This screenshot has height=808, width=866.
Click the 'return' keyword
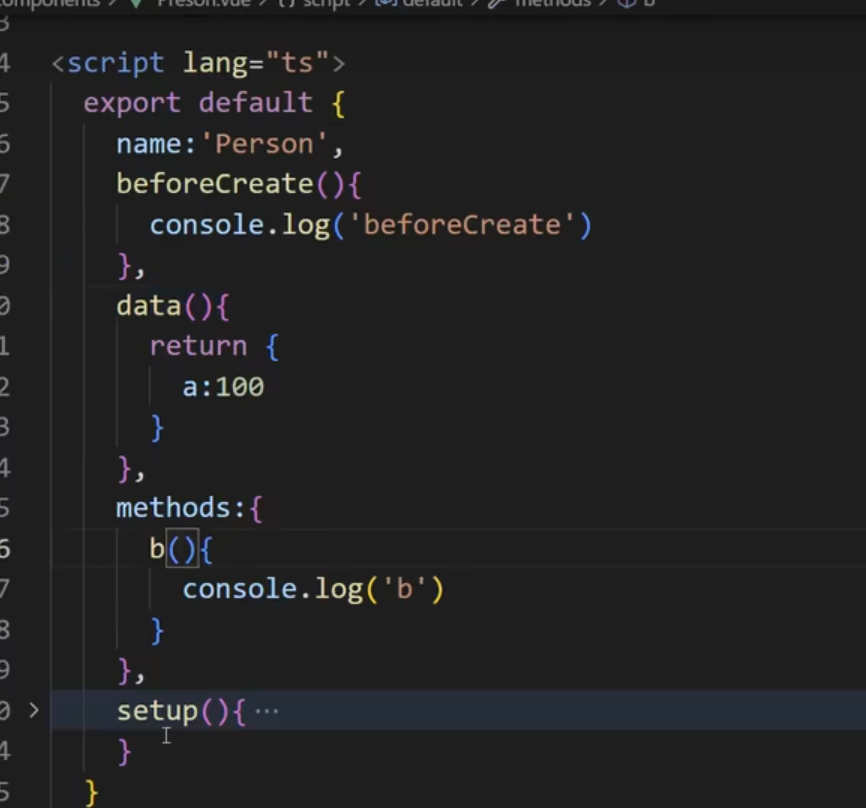198,346
